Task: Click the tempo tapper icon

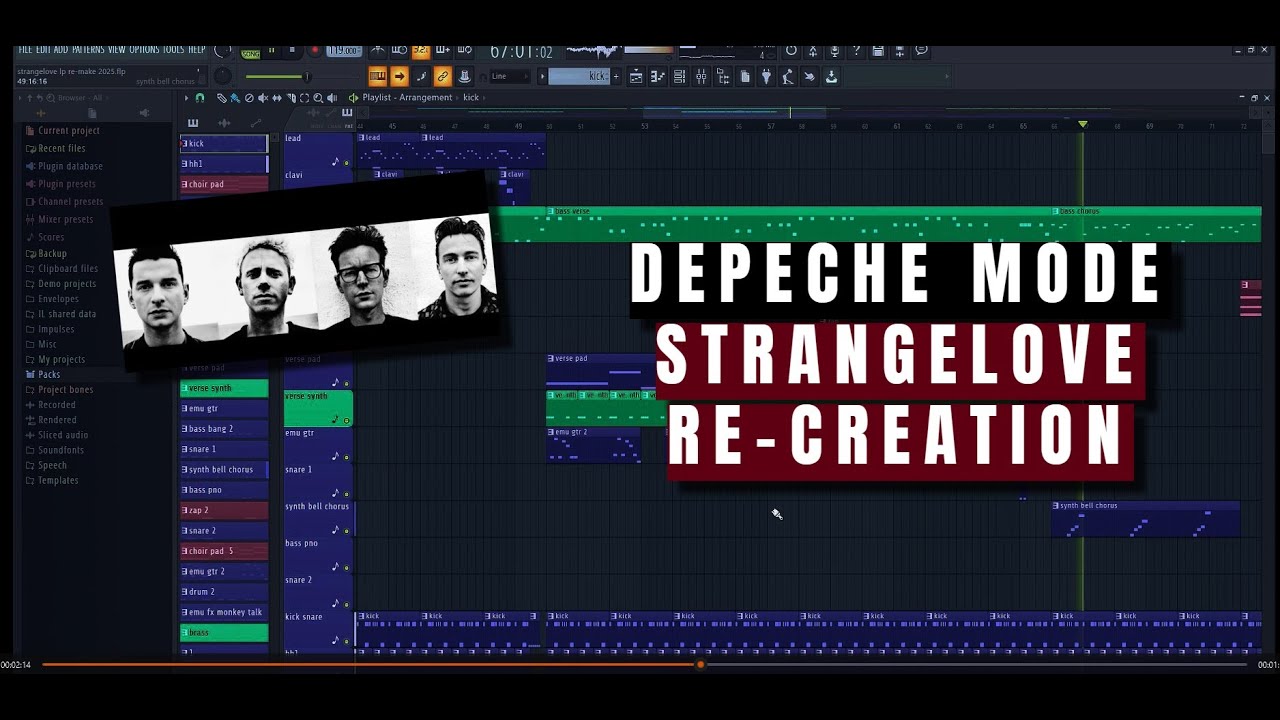Action: click(787, 76)
